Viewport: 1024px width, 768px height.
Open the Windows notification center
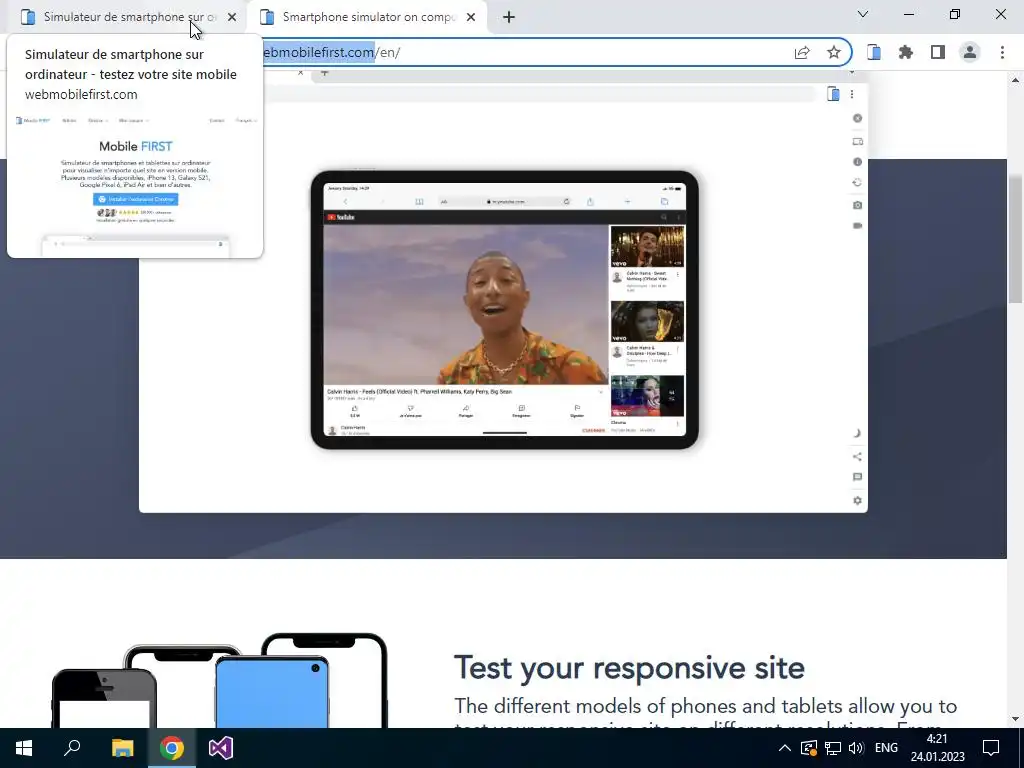(991, 748)
